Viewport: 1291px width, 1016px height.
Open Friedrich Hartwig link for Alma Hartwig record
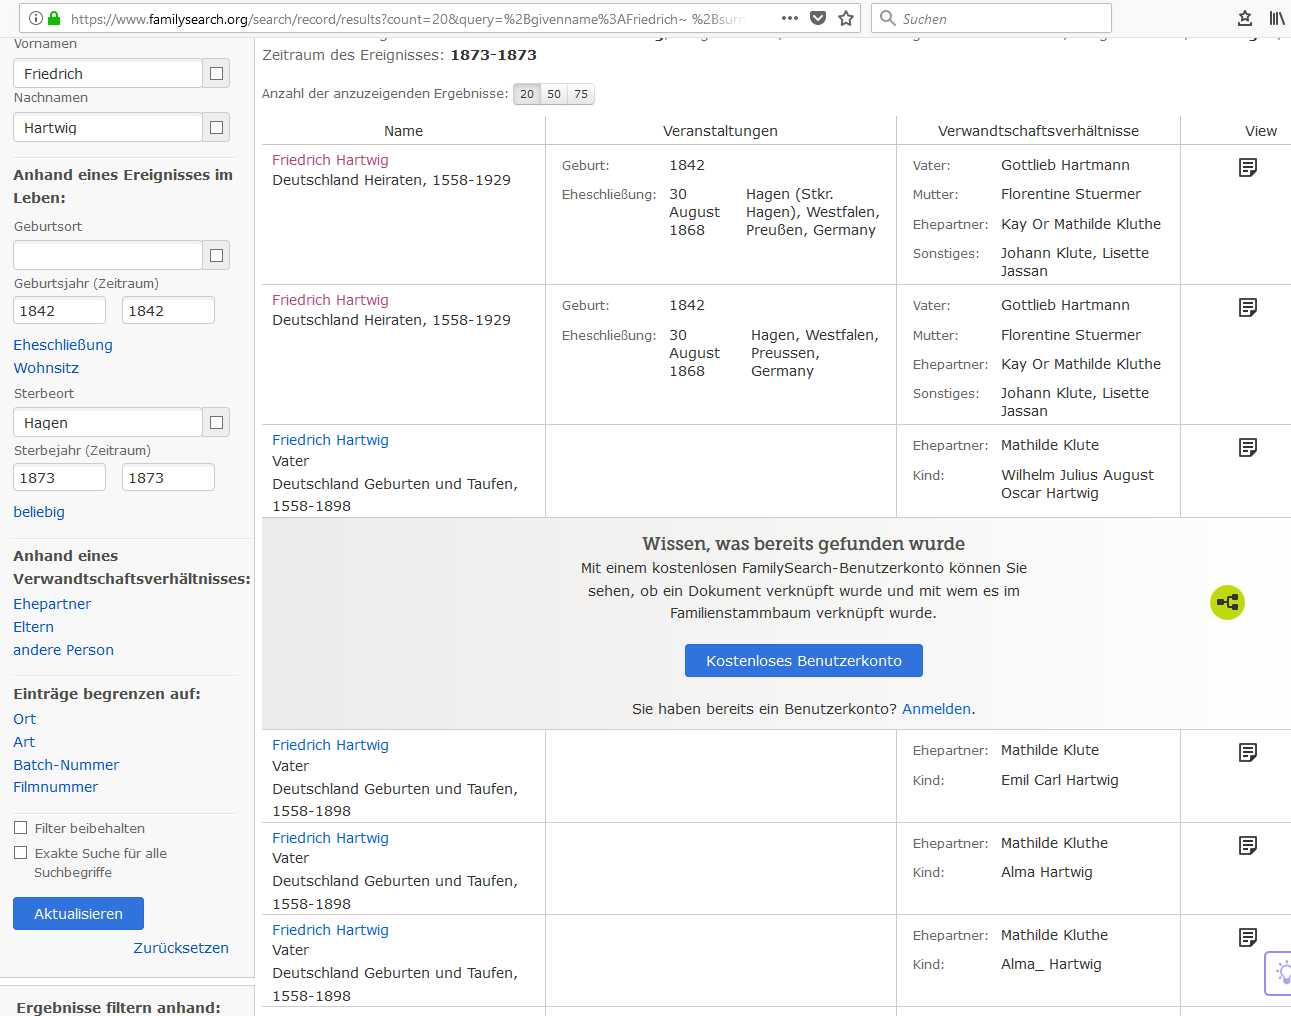point(330,838)
